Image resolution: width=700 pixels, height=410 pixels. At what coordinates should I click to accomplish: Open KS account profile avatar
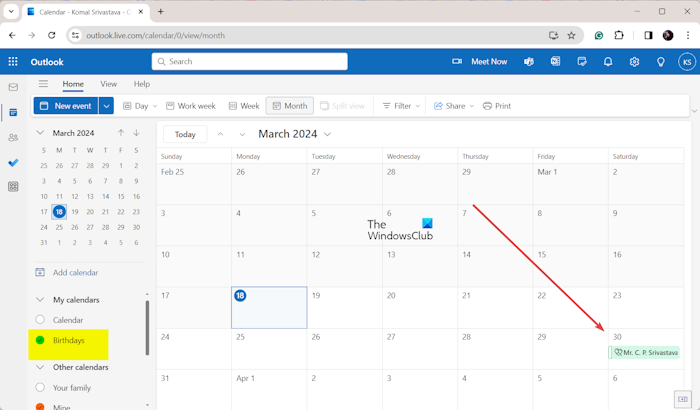click(687, 62)
